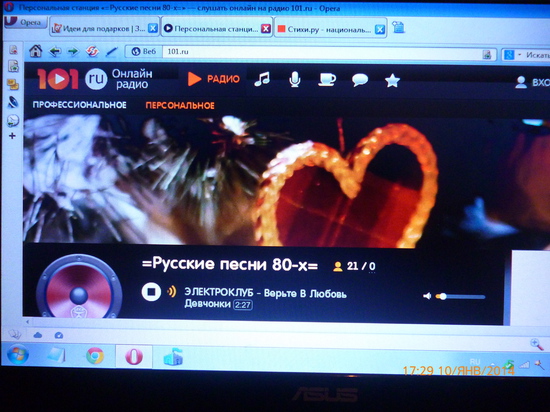550x412 pixels.
Task: Open the music note section icon
Action: coord(262,80)
